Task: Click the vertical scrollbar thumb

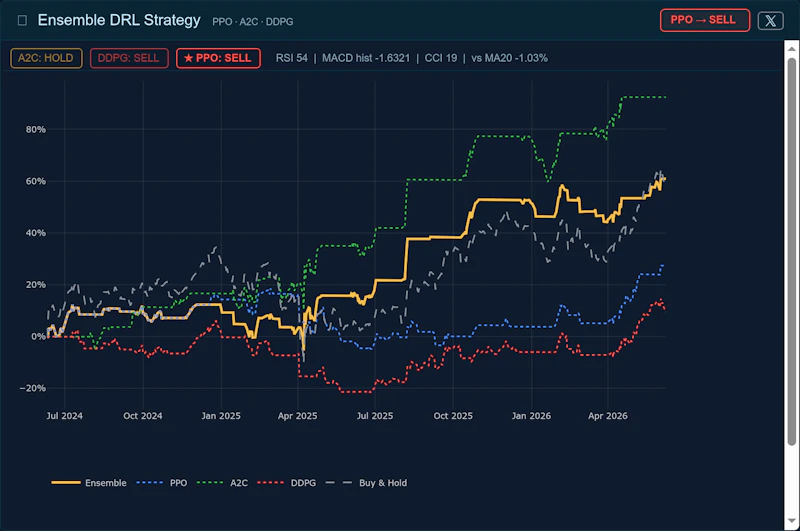Action: coord(791,251)
